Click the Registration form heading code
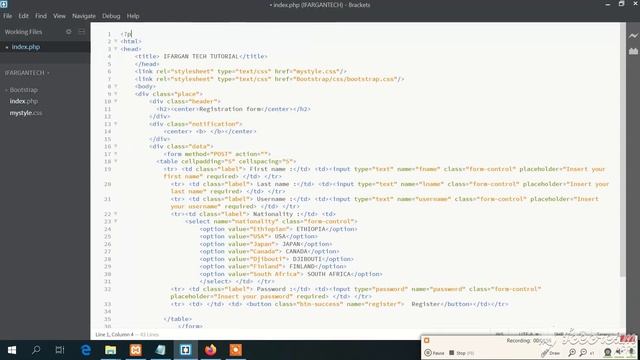The width and height of the screenshot is (640, 360). tap(233, 109)
